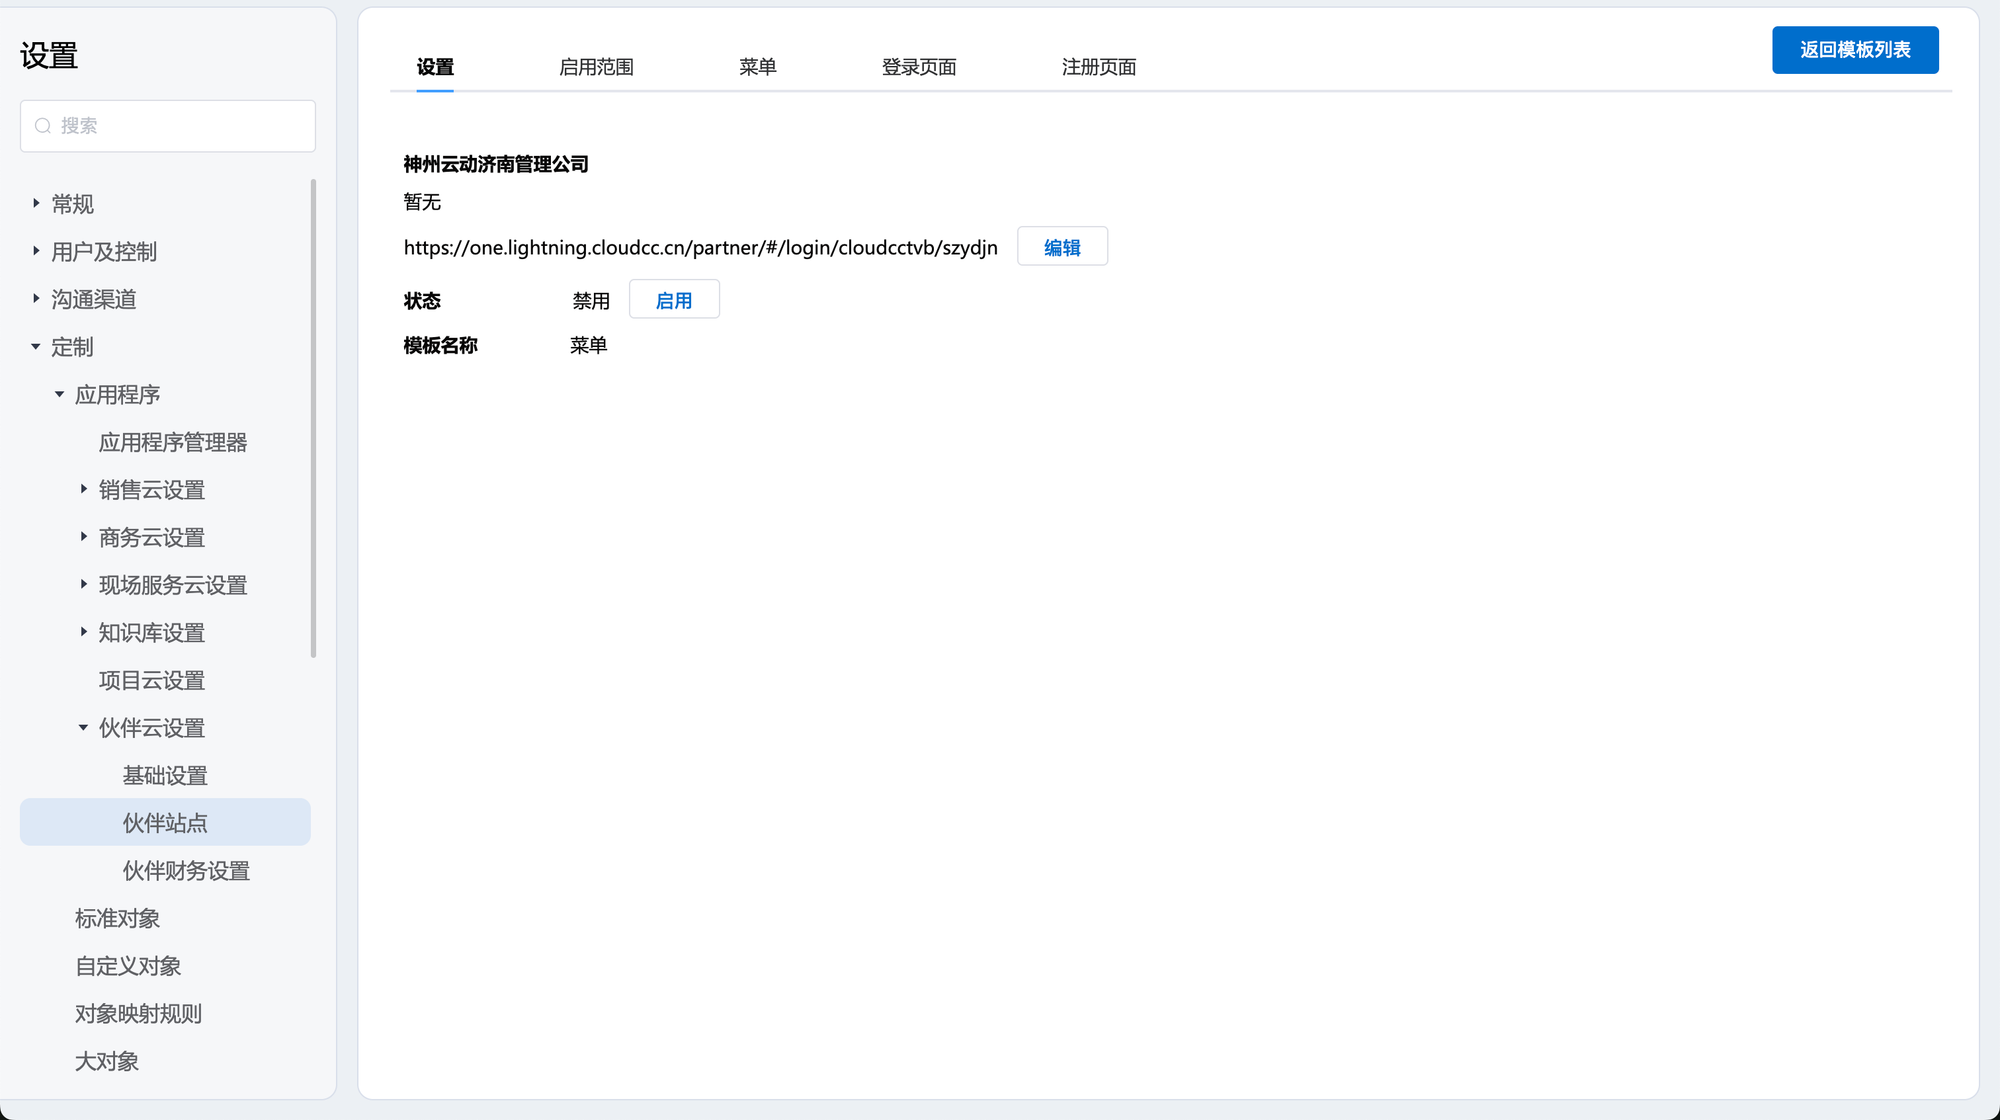Select 基础设置 under 伙伴云设置

(x=165, y=776)
